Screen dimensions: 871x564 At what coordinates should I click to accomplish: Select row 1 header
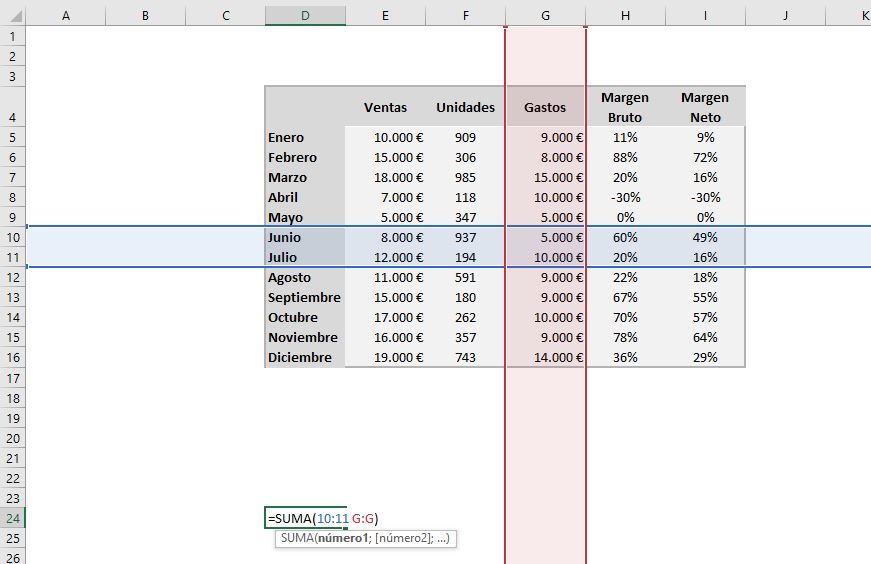[13, 37]
